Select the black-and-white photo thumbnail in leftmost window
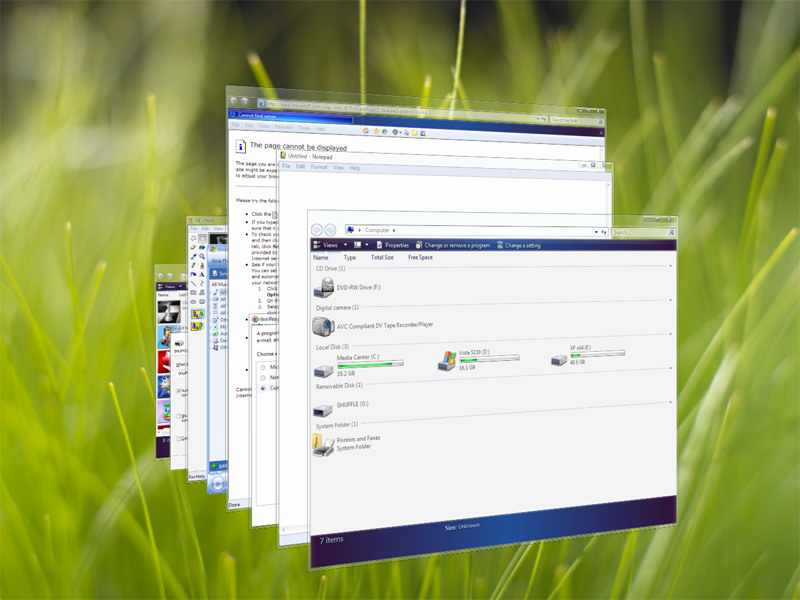The height and width of the screenshot is (600, 800). point(169,312)
